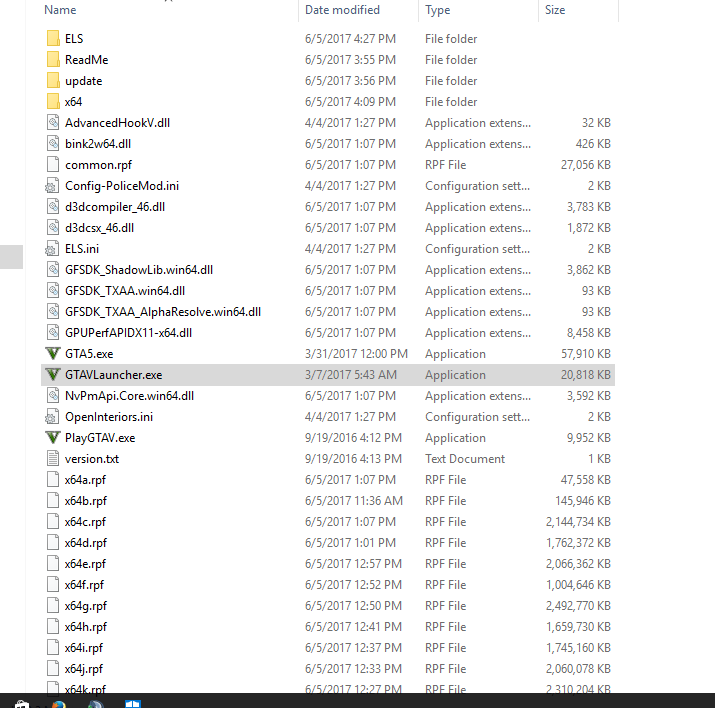Select the GFSDK_ShadowLib.win64.dll file icon
715x708 pixels.
(53, 269)
